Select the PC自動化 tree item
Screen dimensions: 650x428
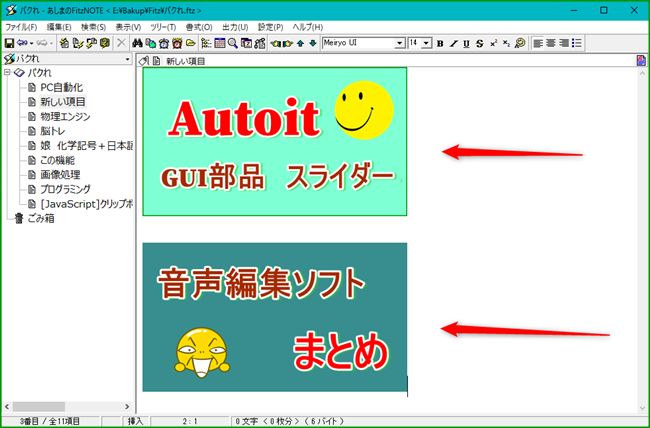tap(61, 88)
